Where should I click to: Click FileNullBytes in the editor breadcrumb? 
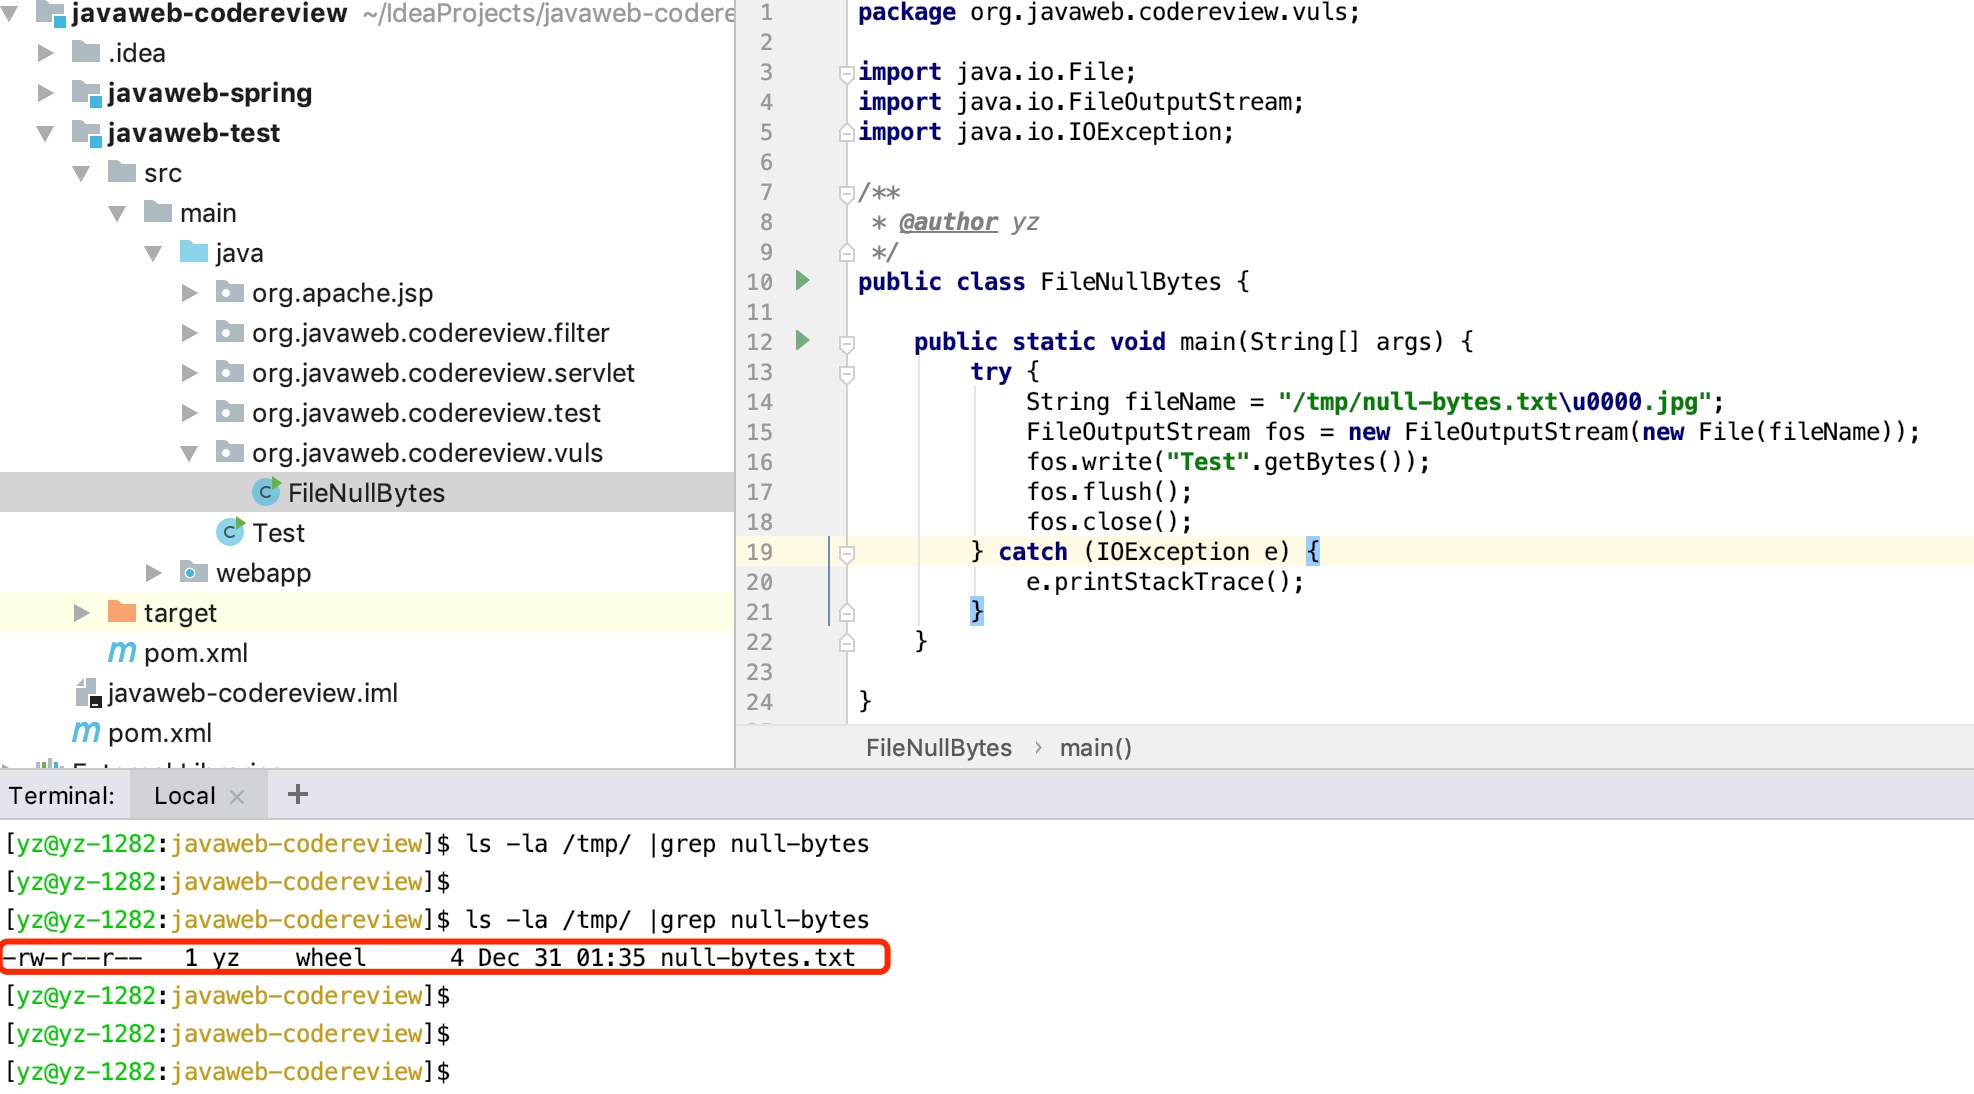[x=938, y=748]
